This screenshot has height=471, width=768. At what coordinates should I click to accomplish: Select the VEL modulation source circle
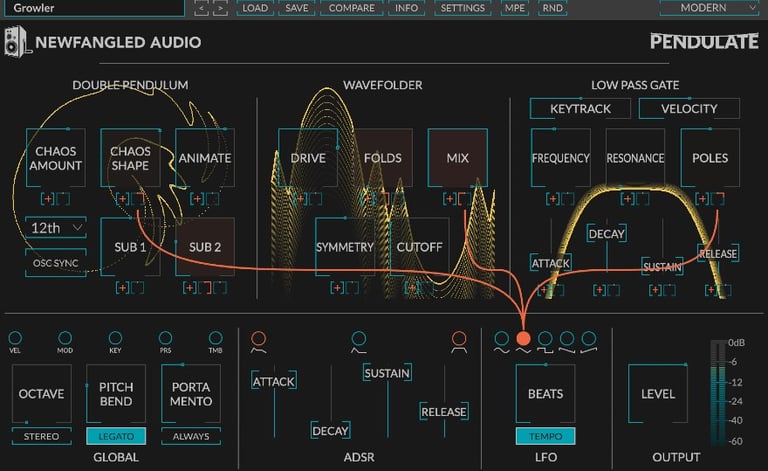pos(15,338)
